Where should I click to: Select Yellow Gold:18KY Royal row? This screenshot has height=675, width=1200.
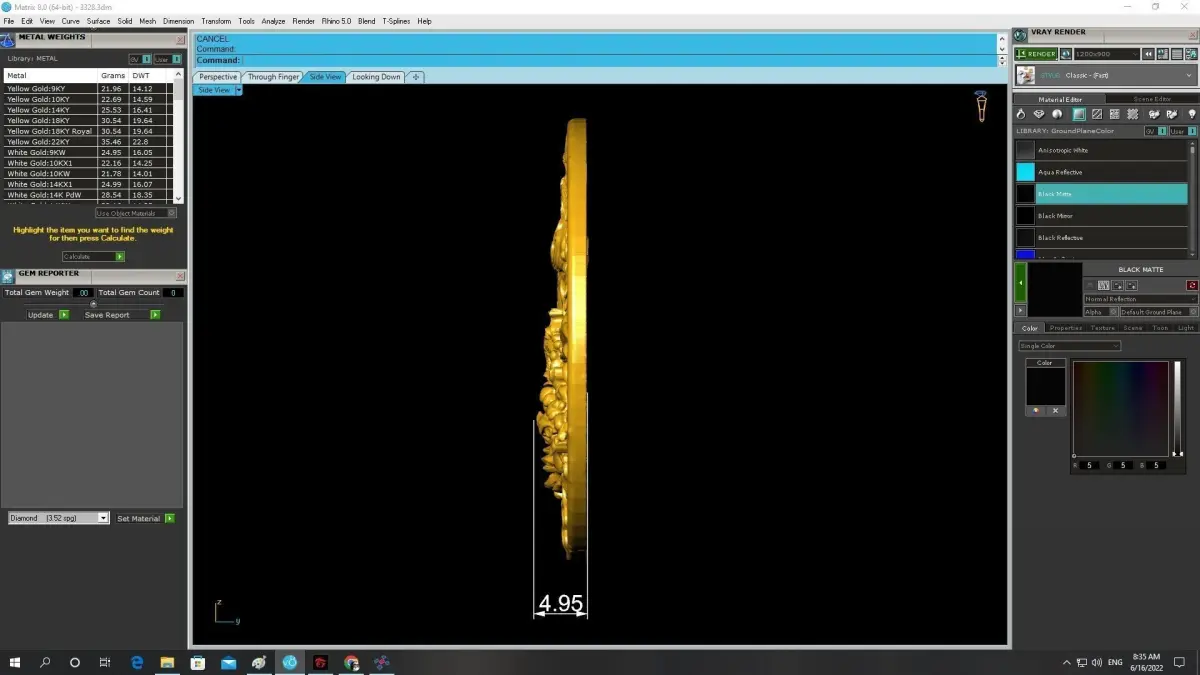pyautogui.click(x=88, y=131)
